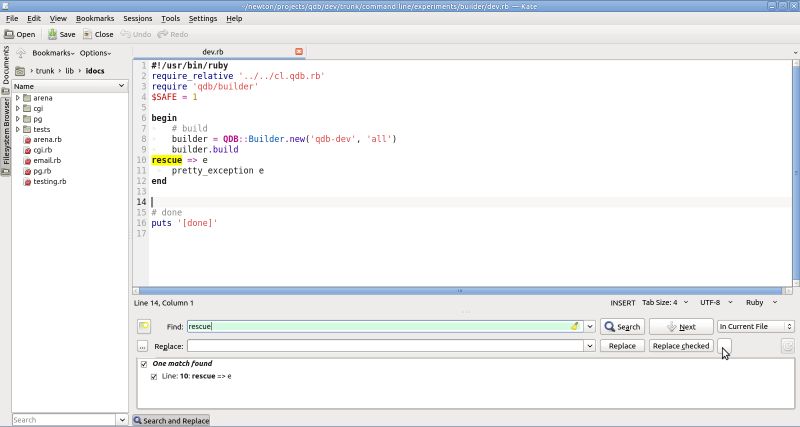Click the yellow new-search-tab icon beside Find
Image resolution: width=800 pixels, height=427 pixels.
144,326
